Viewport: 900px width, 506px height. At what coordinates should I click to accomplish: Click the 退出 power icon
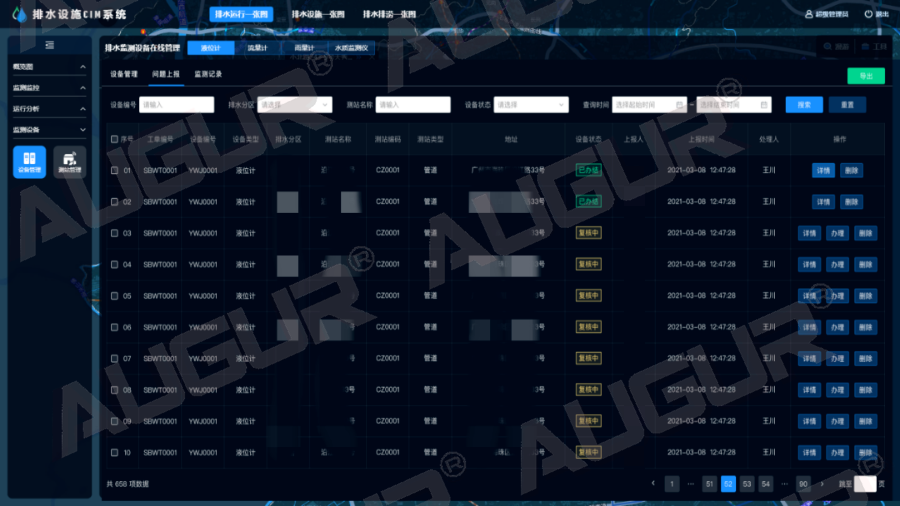[868, 15]
